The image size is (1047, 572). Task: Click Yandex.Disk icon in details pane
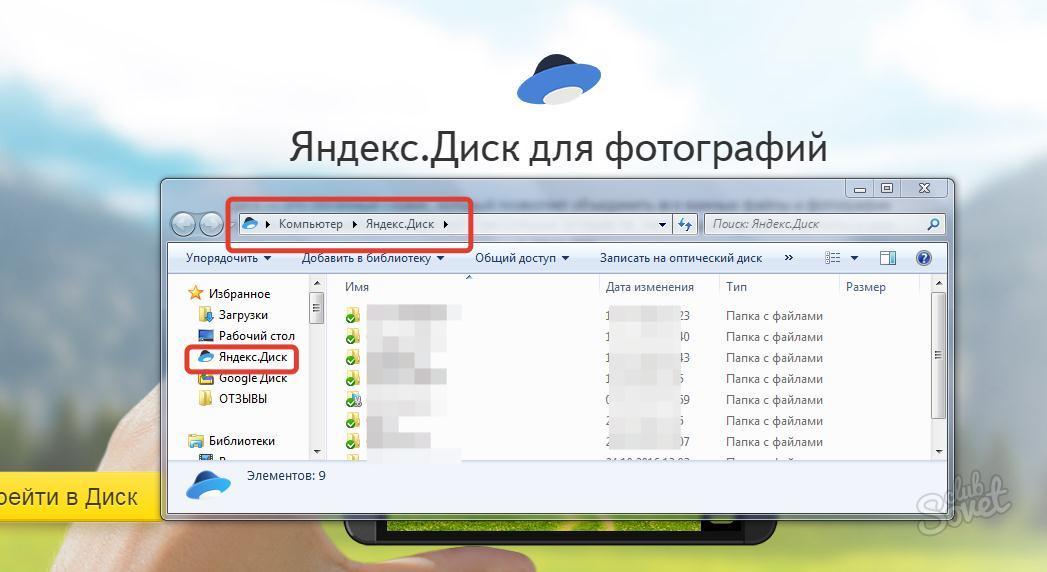[x=208, y=485]
